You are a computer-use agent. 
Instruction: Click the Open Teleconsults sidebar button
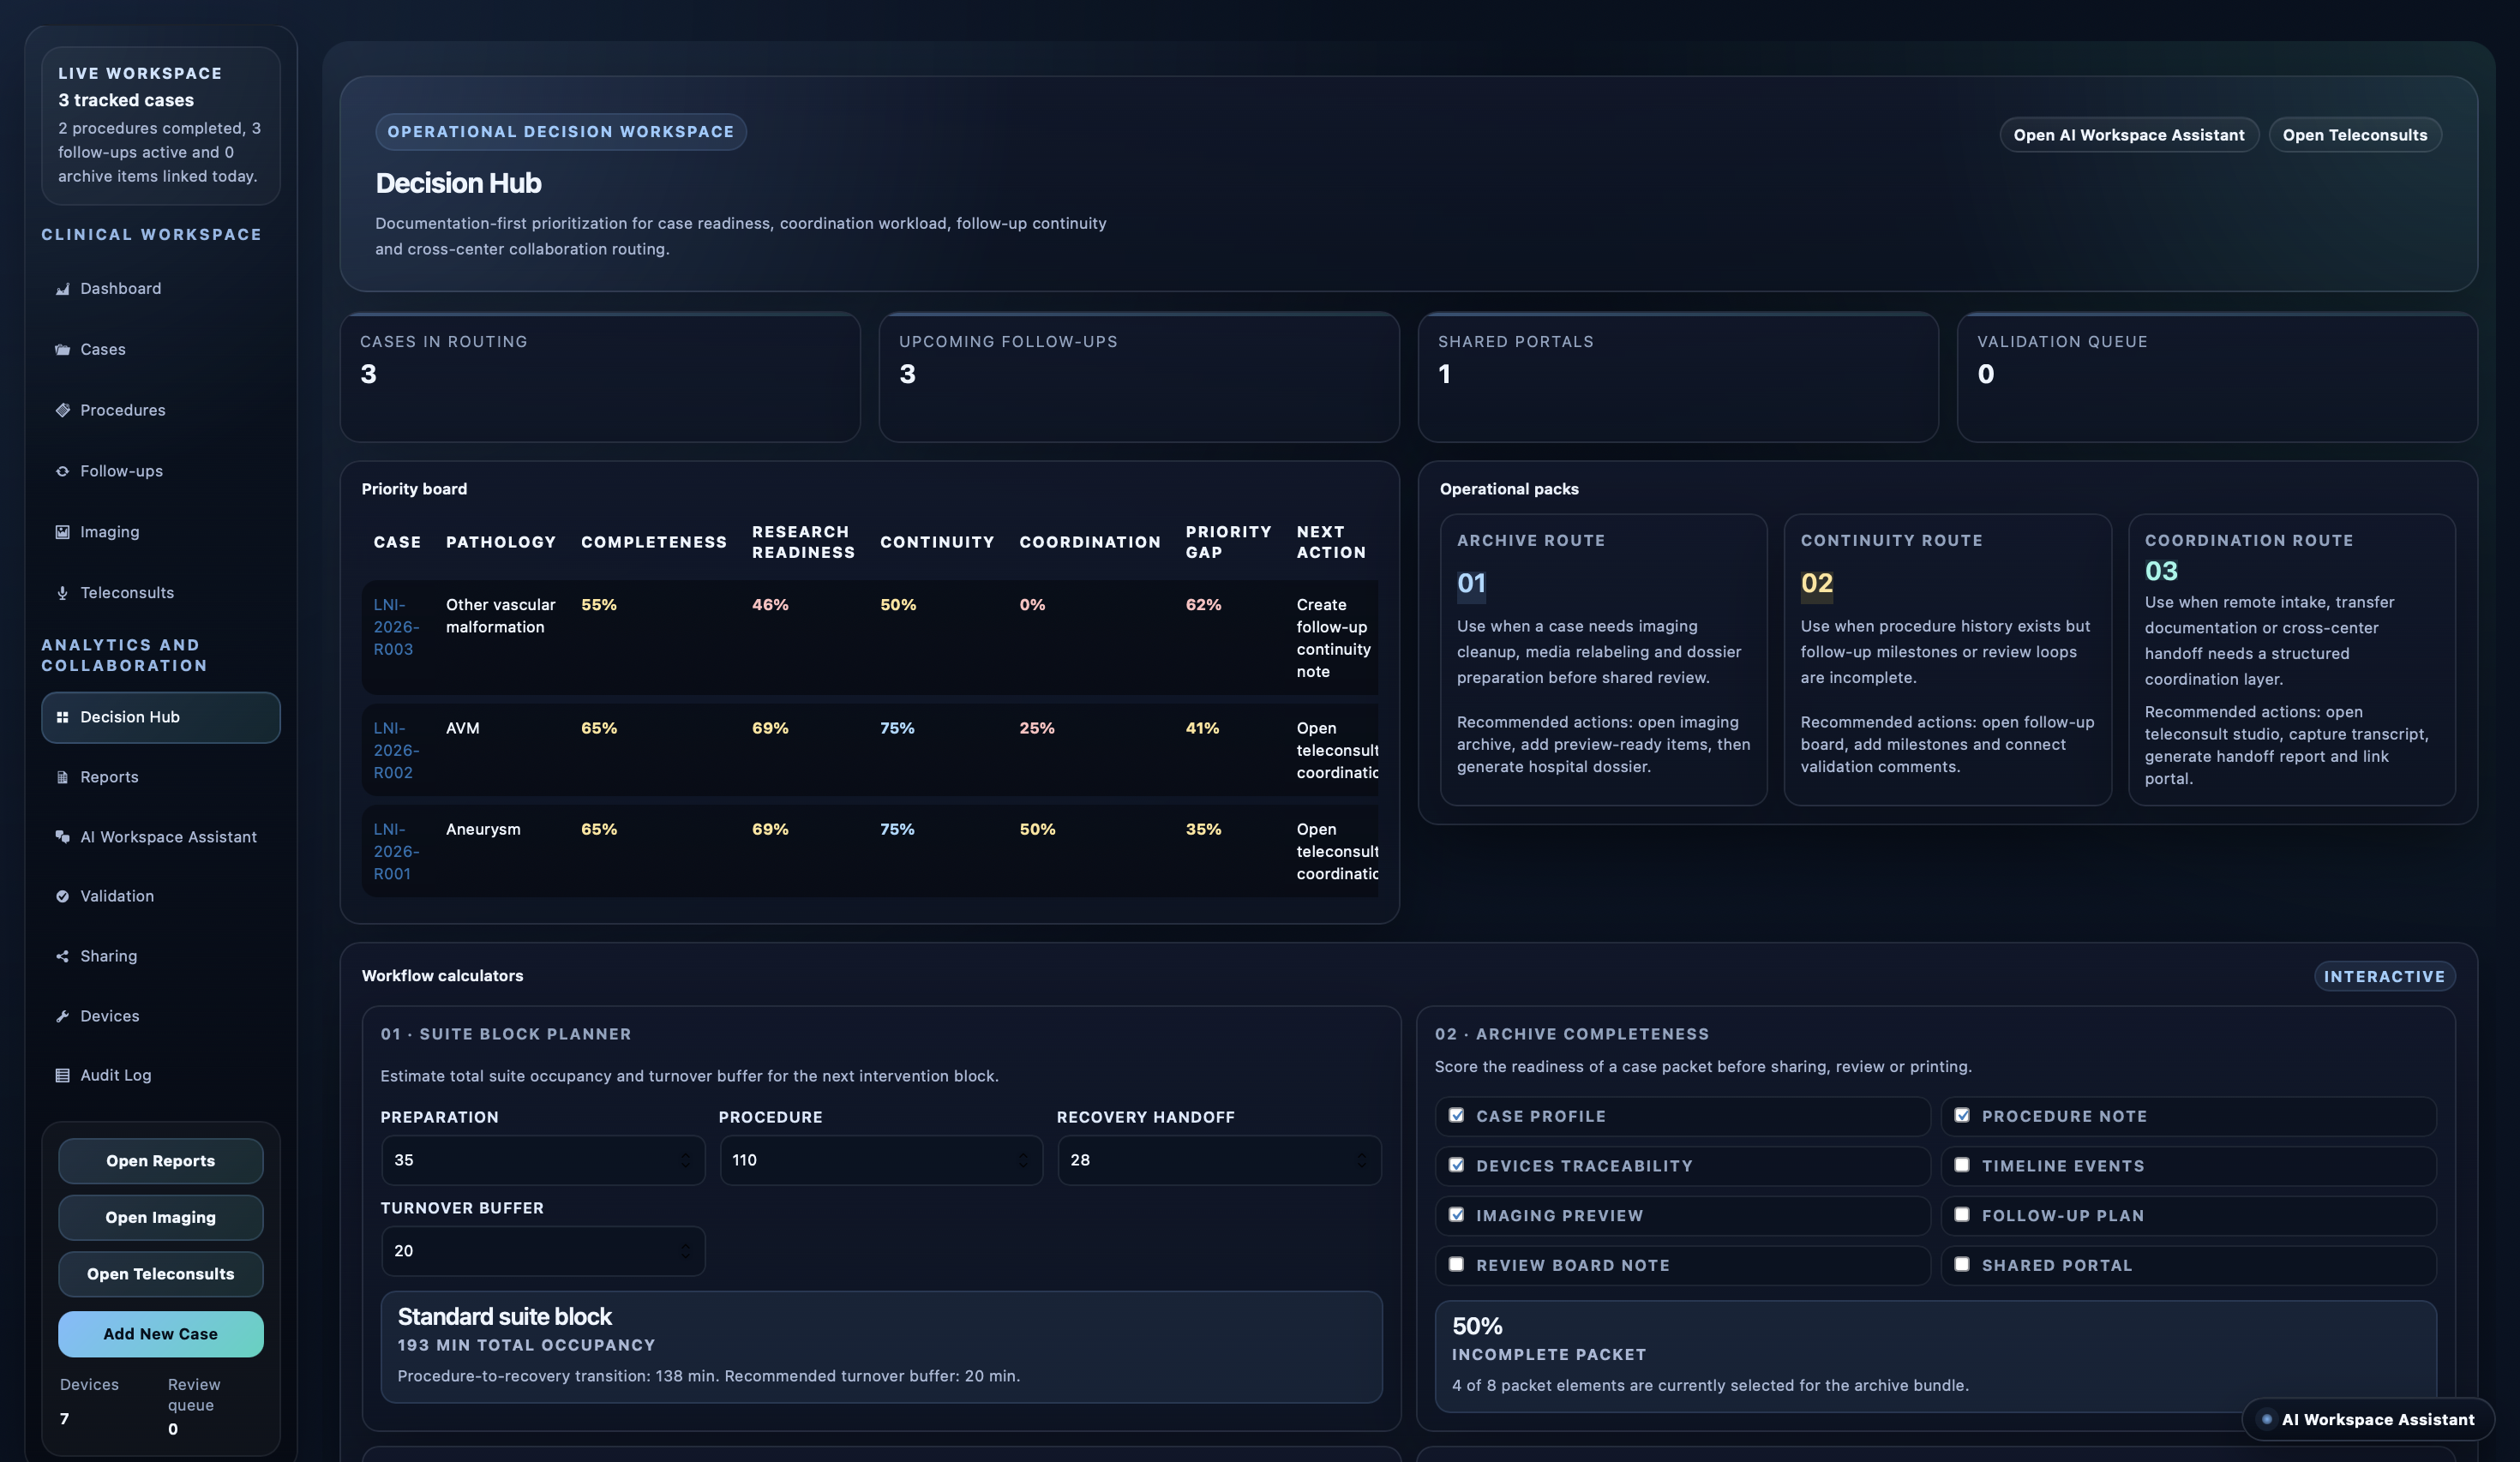coord(161,1274)
